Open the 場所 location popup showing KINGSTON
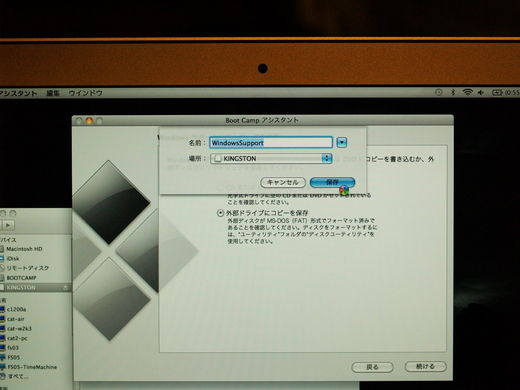Image resolution: width=520 pixels, height=390 pixels. (x=271, y=158)
